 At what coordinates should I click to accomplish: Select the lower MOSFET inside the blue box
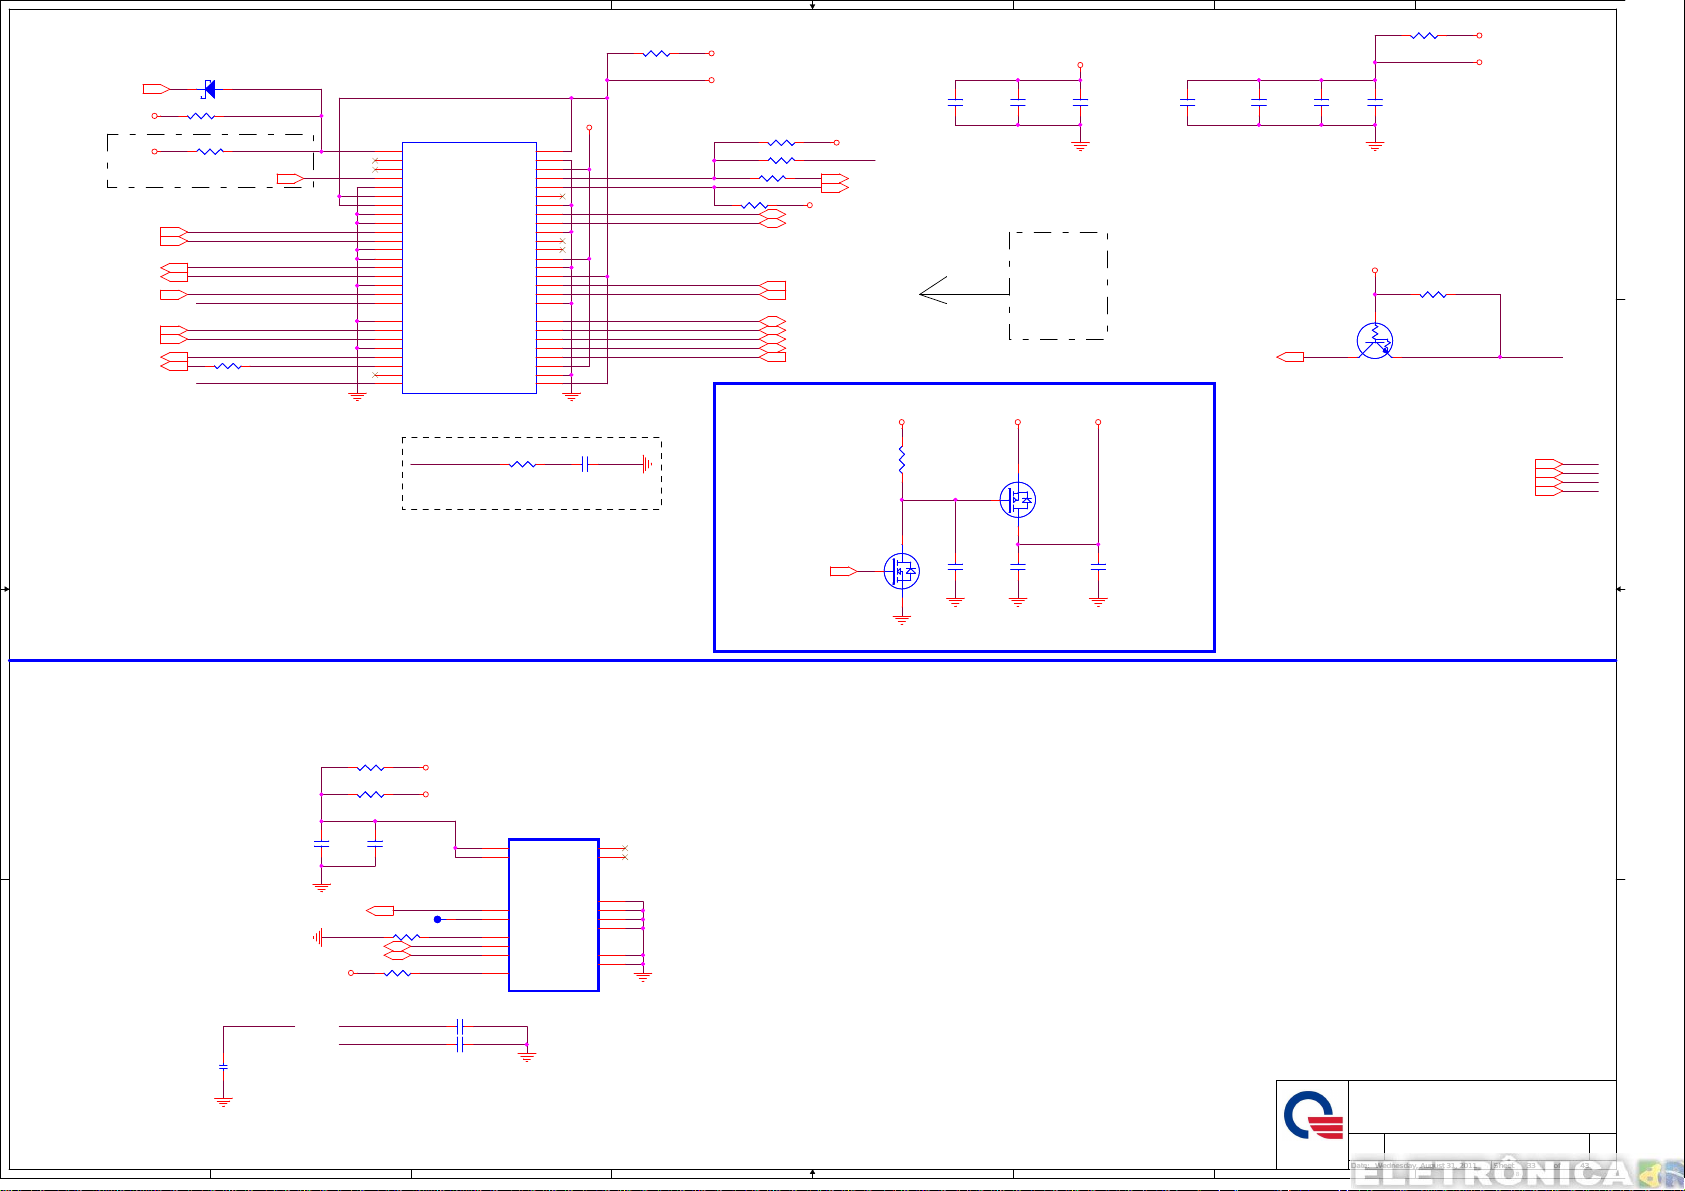[x=902, y=571]
